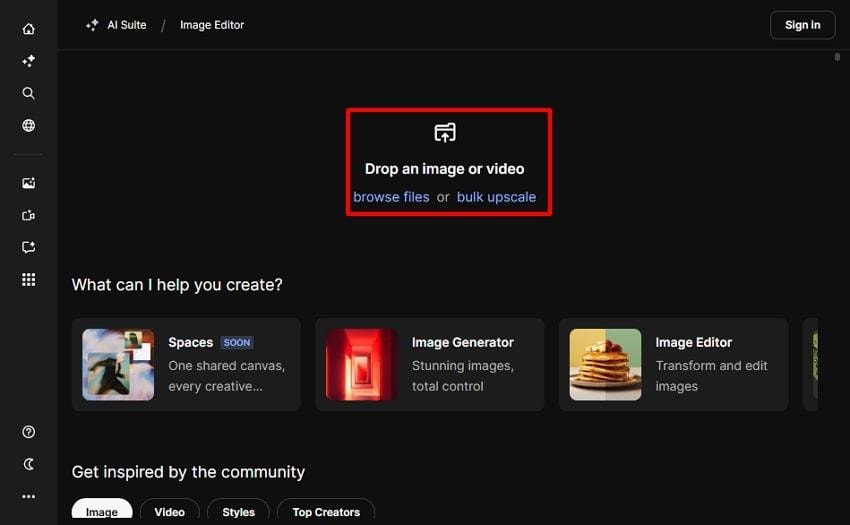850x525 pixels.
Task: Click 'Drop an image or video' text
Action: coord(445,169)
